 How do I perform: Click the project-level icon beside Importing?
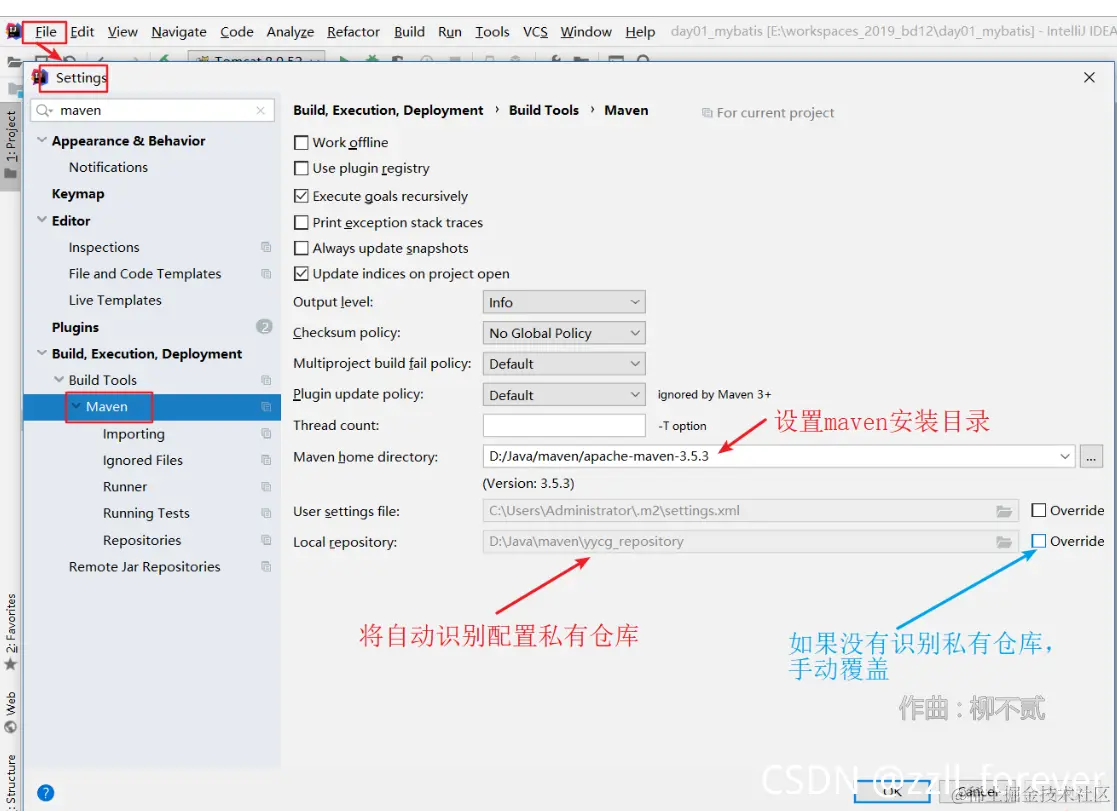[x=266, y=433]
